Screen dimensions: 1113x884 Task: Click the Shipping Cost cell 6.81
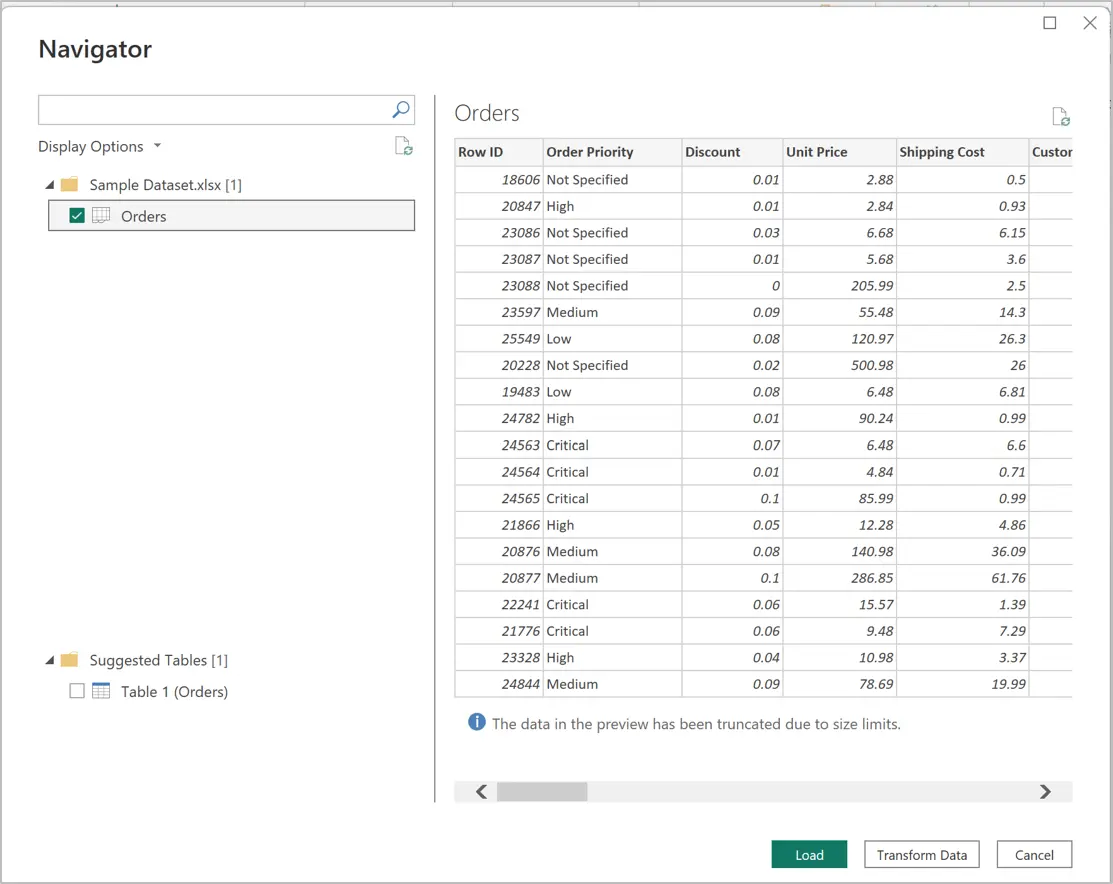963,392
